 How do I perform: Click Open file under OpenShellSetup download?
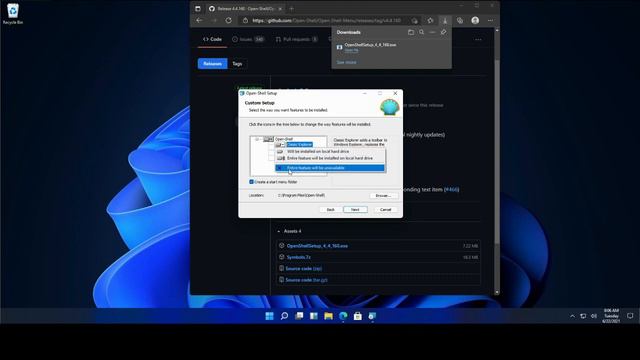click(351, 50)
